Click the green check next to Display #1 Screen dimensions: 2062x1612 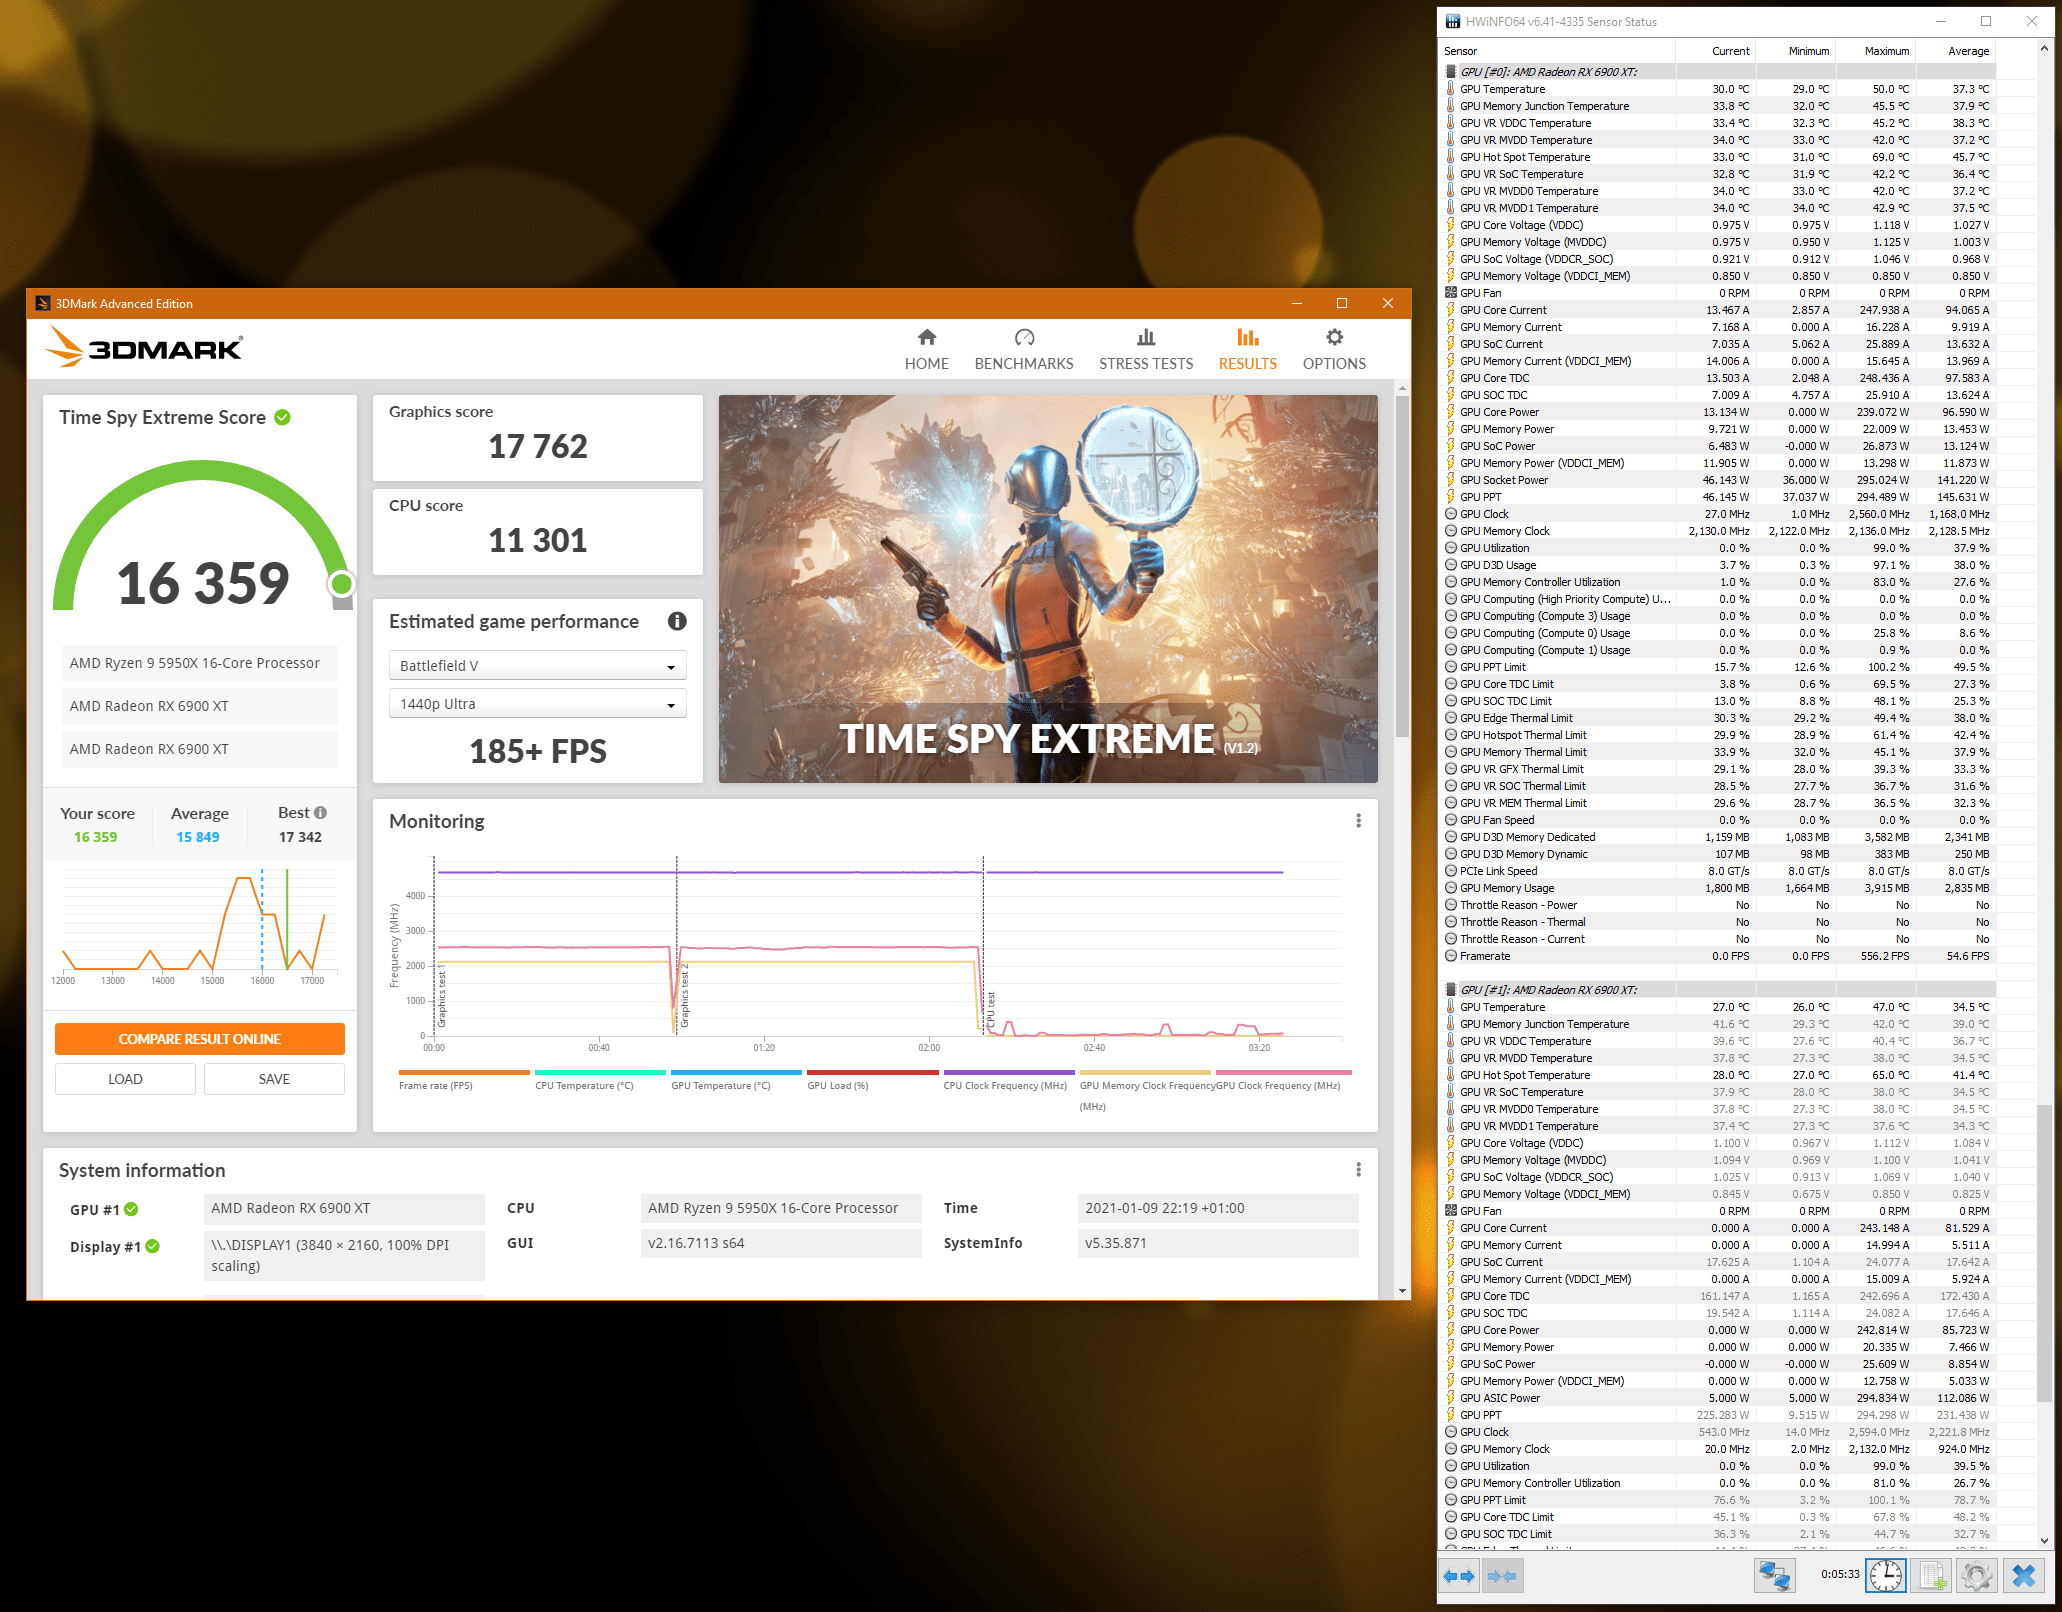tap(152, 1246)
